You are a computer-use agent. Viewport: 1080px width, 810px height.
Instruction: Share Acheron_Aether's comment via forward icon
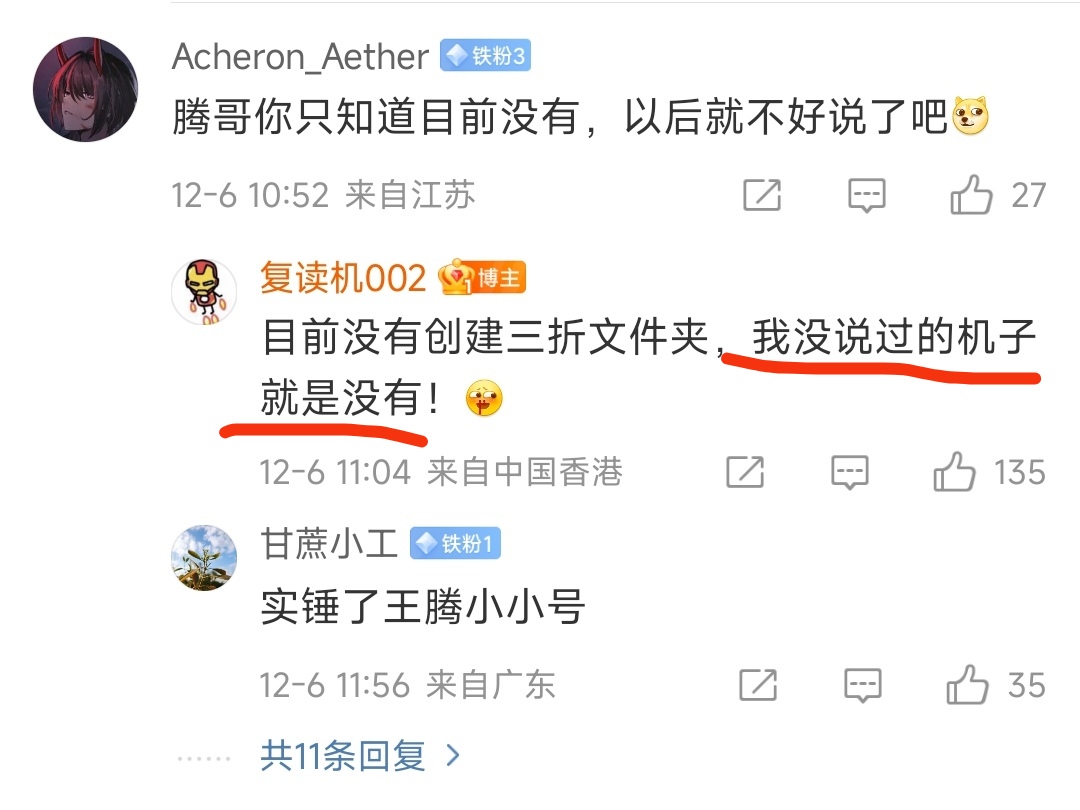point(762,195)
